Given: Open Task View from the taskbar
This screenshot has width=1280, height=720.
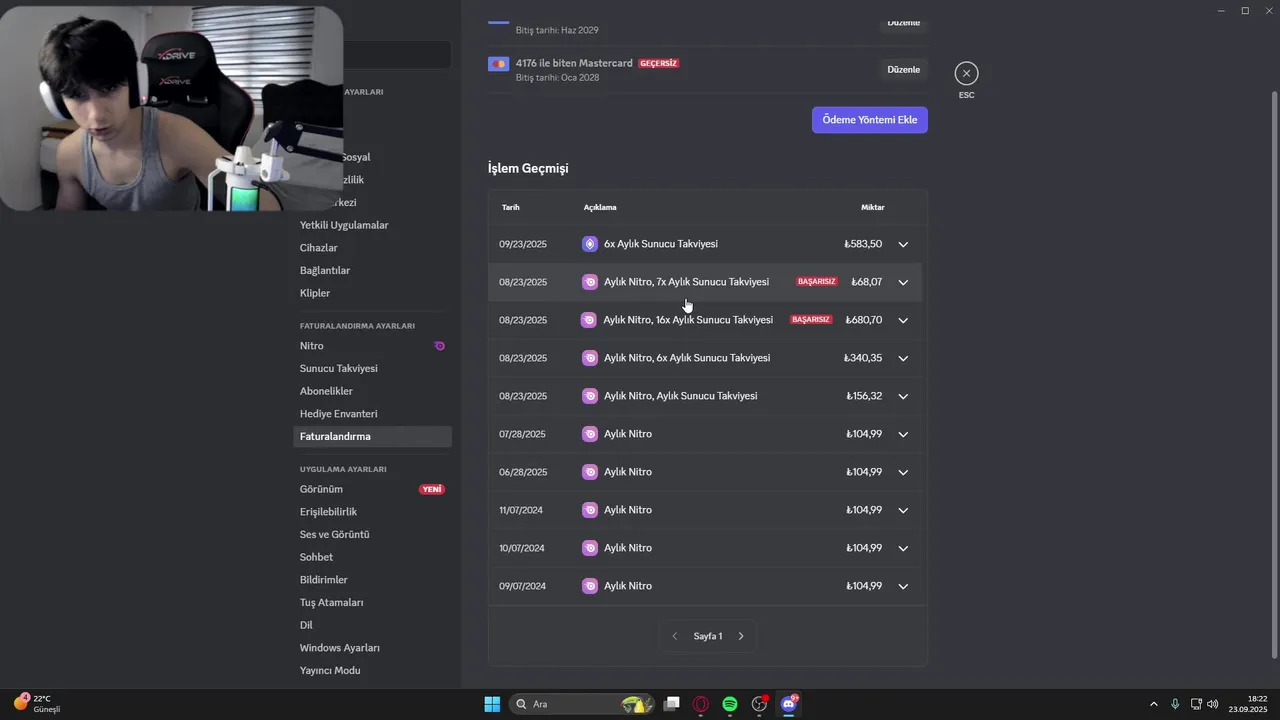Looking at the screenshot, I should [672, 704].
